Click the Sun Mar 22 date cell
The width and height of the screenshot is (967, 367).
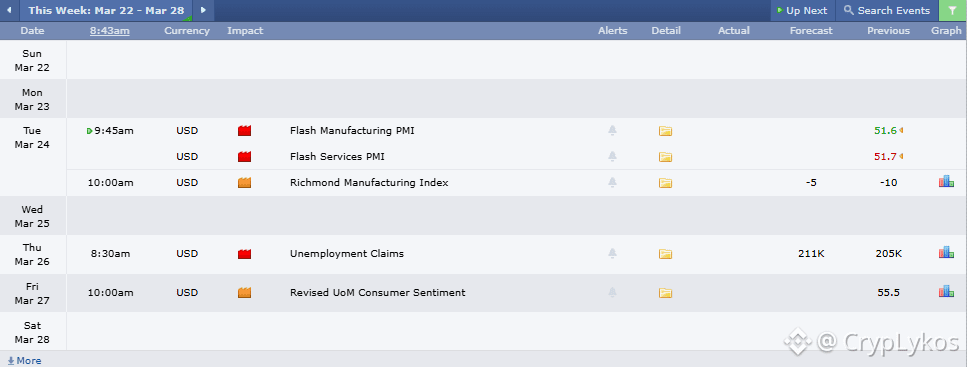(32, 60)
